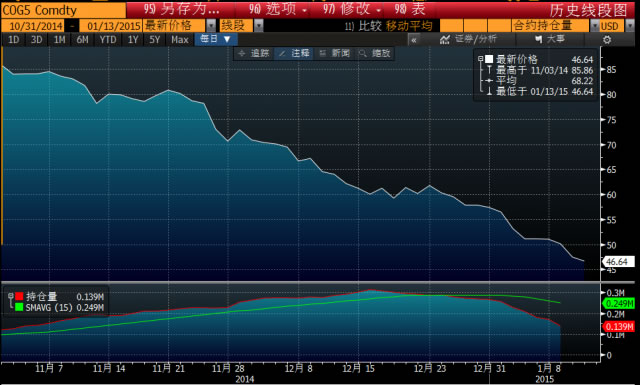Expand the 合约持仓量 open interest dropdown
The image size is (640, 385).
pos(594,26)
